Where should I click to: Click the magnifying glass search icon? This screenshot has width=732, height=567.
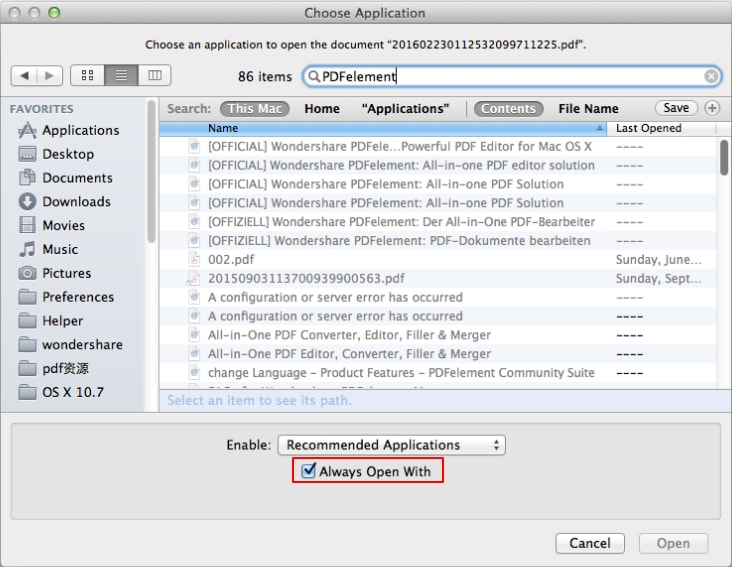314,76
